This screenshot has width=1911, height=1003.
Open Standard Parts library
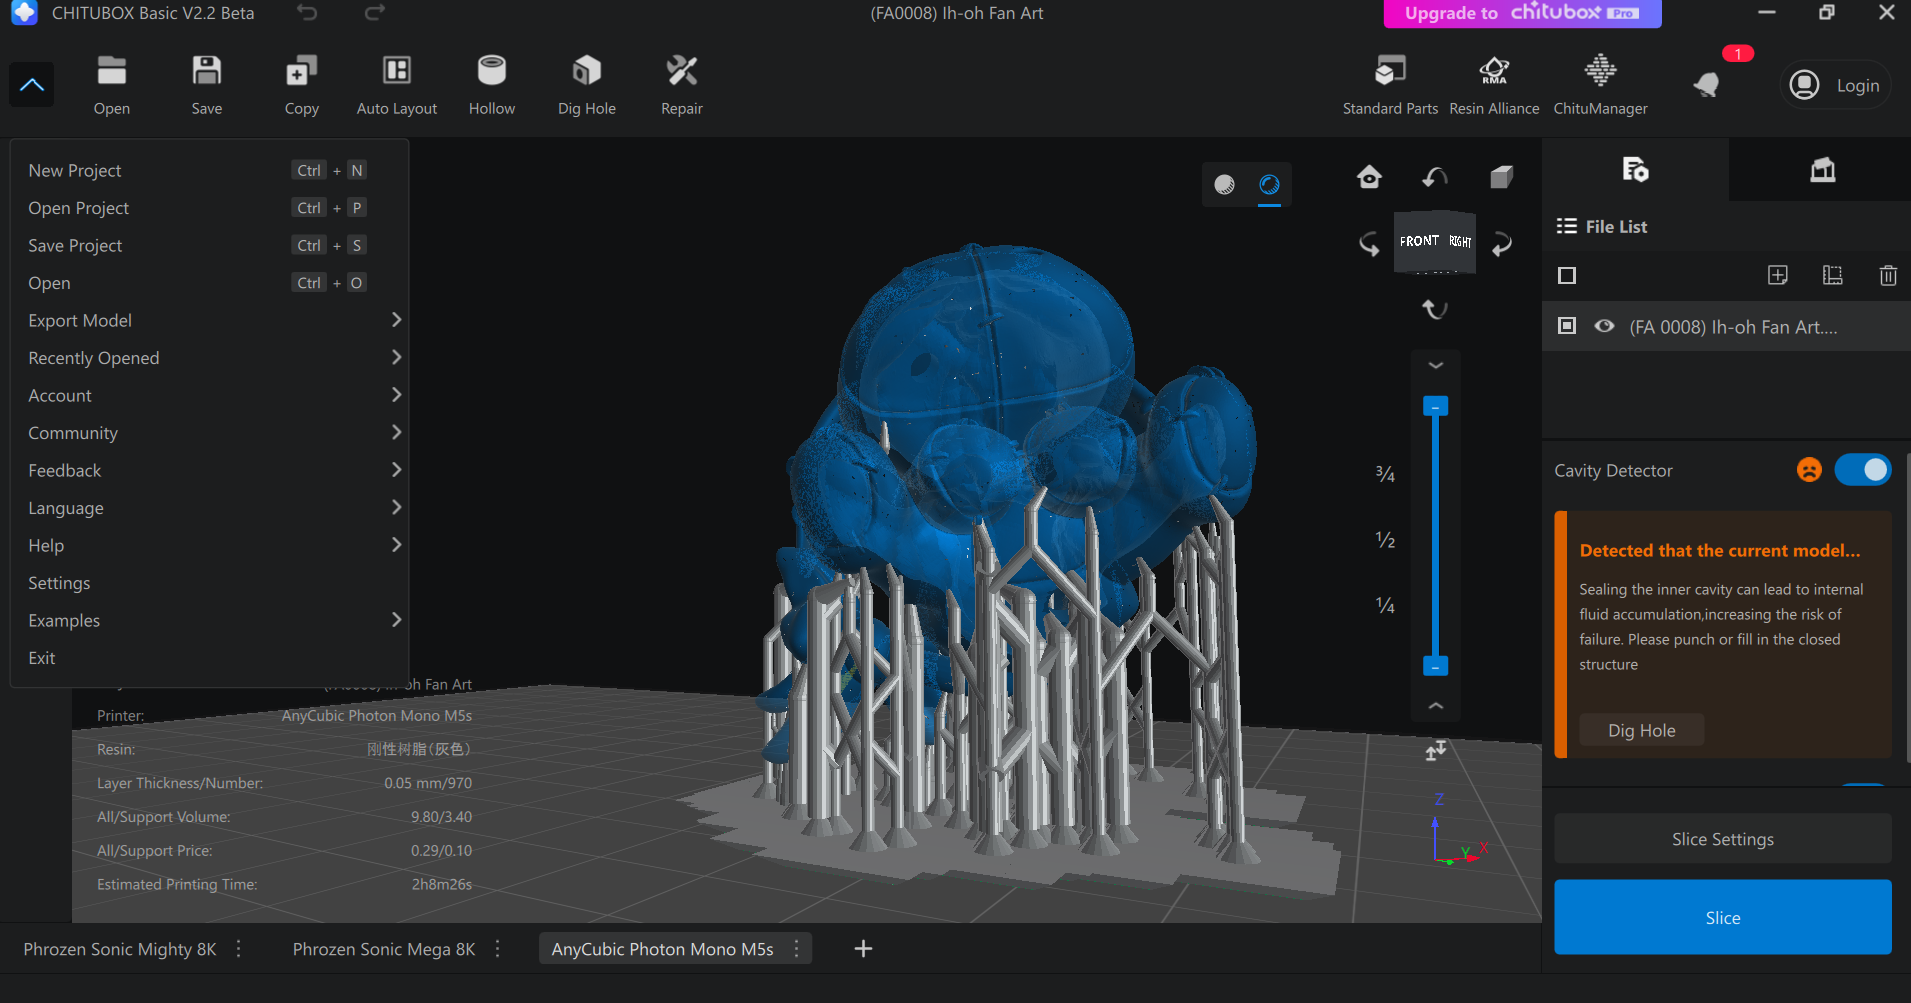[x=1390, y=84]
